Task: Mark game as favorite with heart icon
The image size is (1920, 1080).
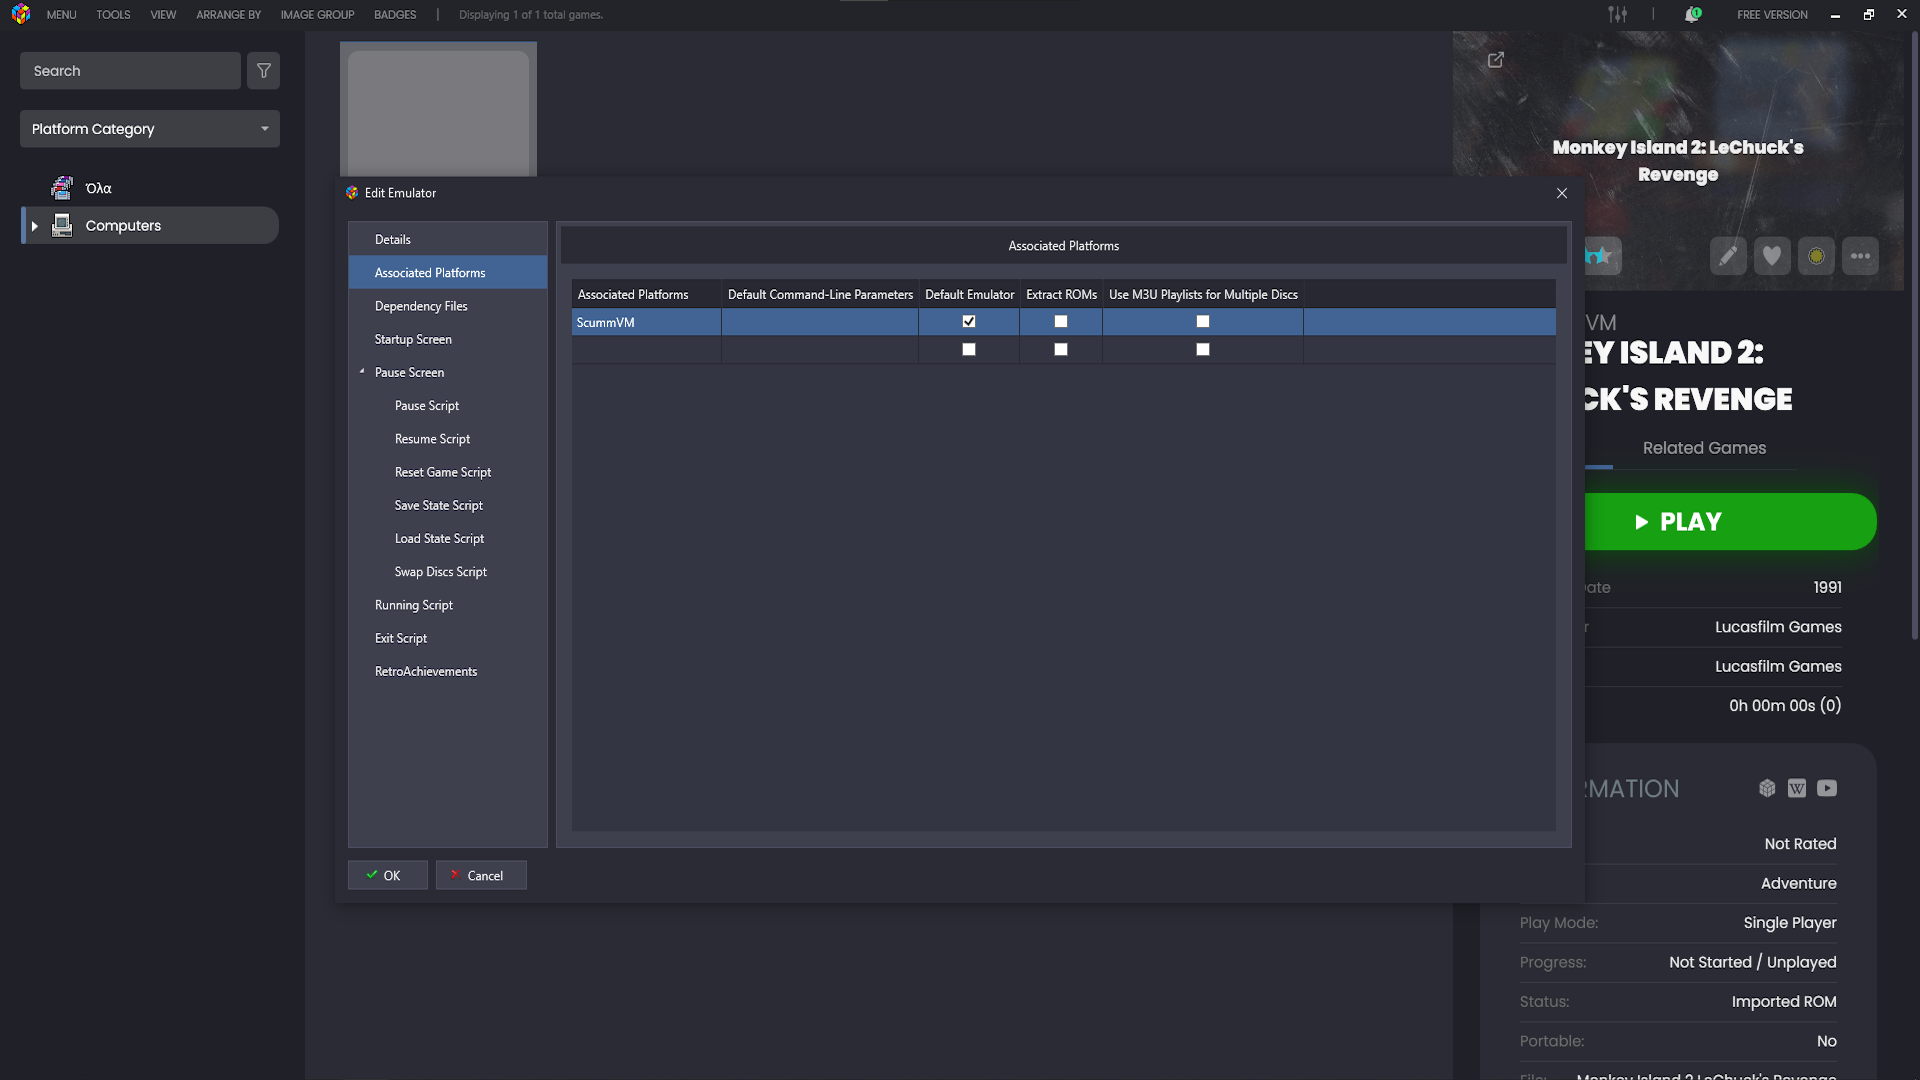Action: point(1772,256)
